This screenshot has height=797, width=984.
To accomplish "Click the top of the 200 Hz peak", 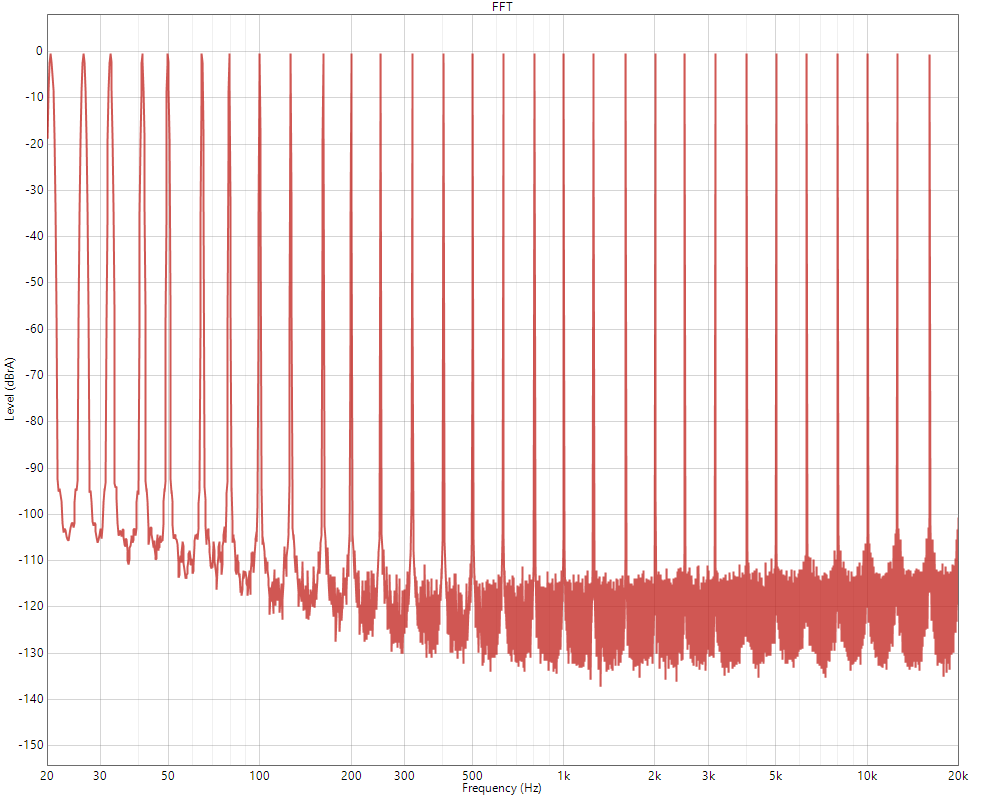I will pyautogui.click(x=351, y=55).
